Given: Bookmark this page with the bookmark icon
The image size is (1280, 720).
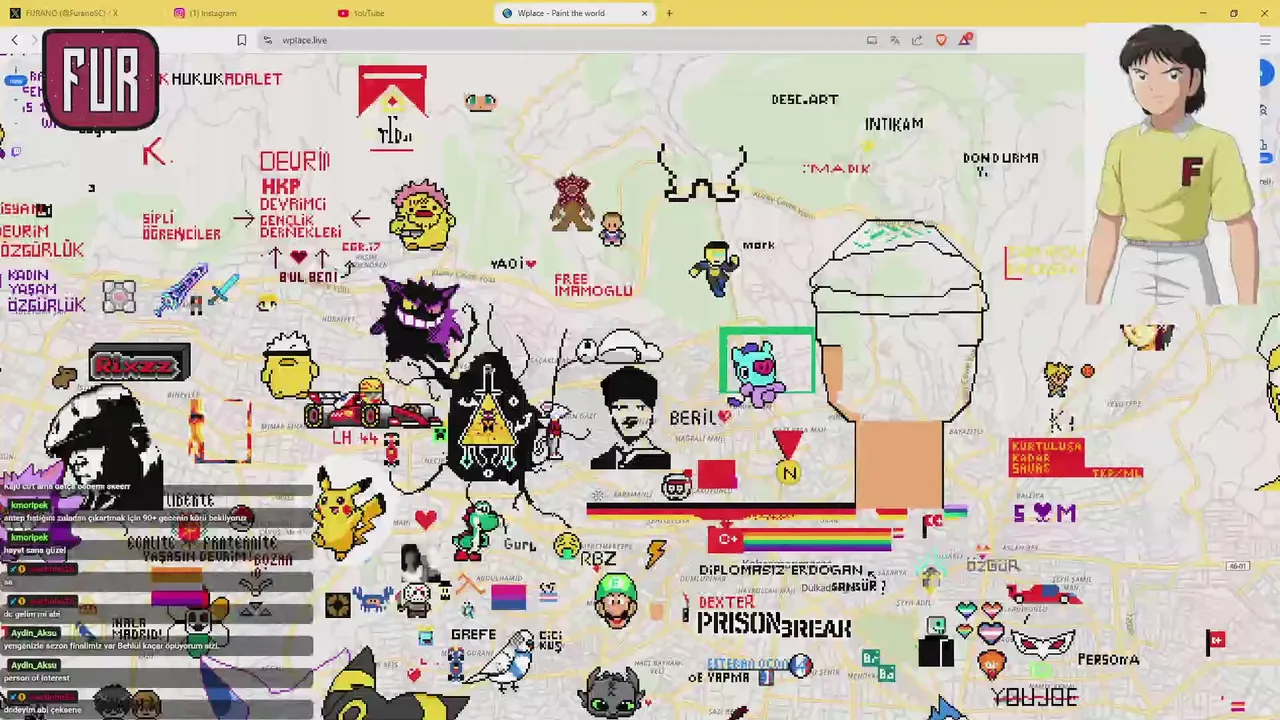Looking at the screenshot, I should tap(241, 40).
